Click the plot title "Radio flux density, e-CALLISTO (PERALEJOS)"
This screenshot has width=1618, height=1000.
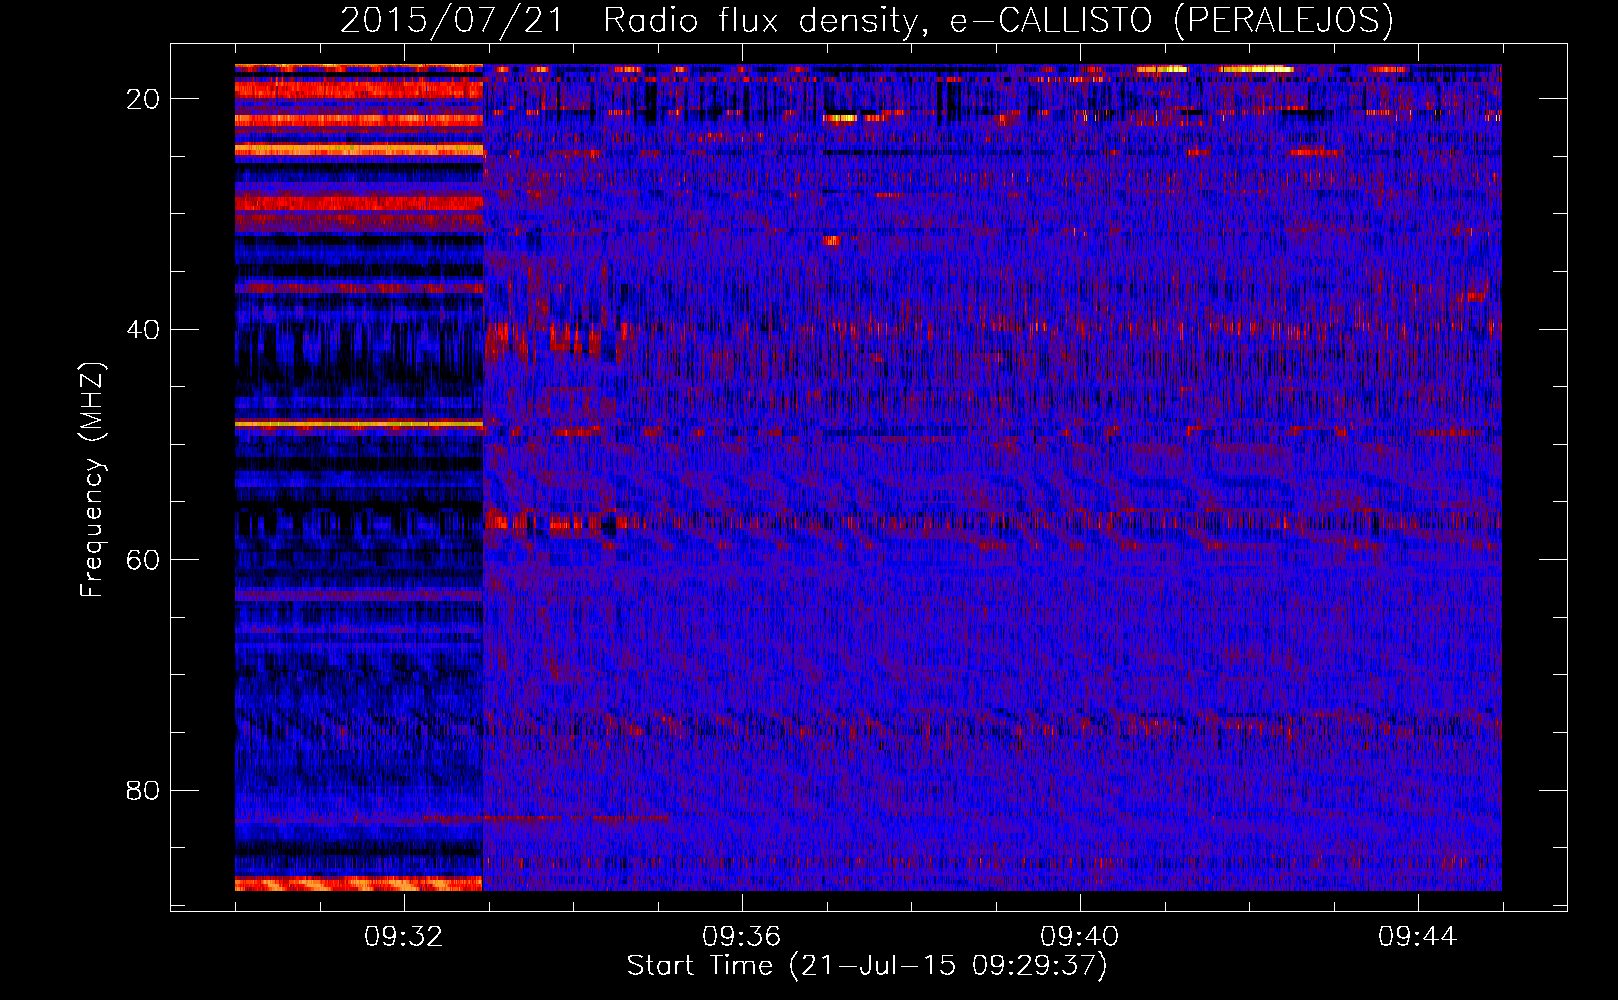(x=998, y=20)
